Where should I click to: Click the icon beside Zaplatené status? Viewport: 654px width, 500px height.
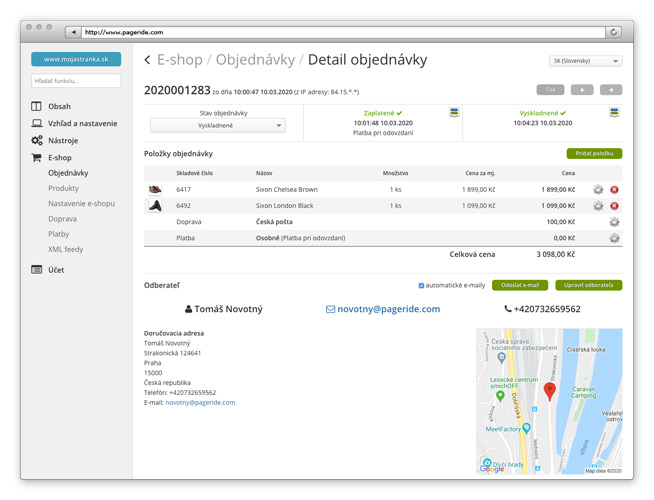pyautogui.click(x=454, y=113)
